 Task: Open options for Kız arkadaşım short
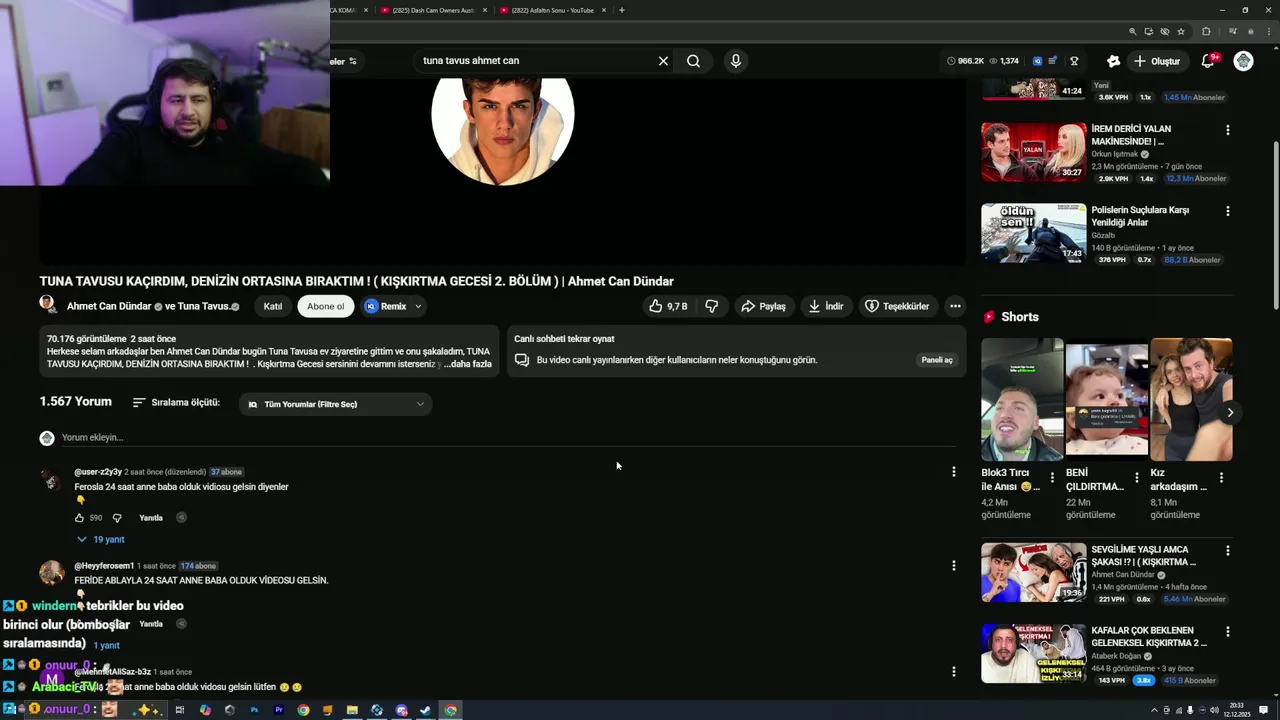pyautogui.click(x=1222, y=479)
